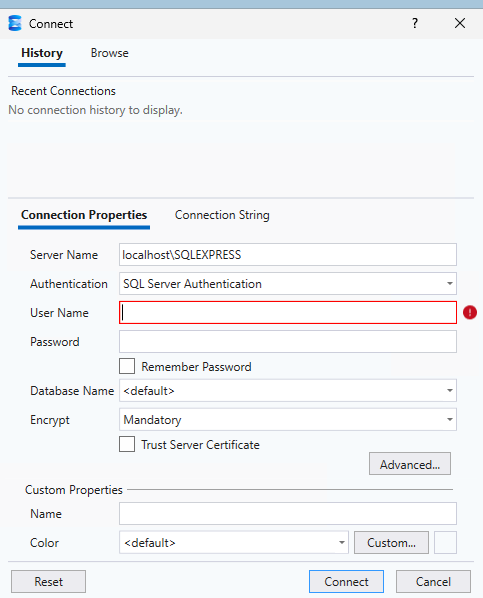
Task: Focus the Password input field
Action: tap(288, 341)
